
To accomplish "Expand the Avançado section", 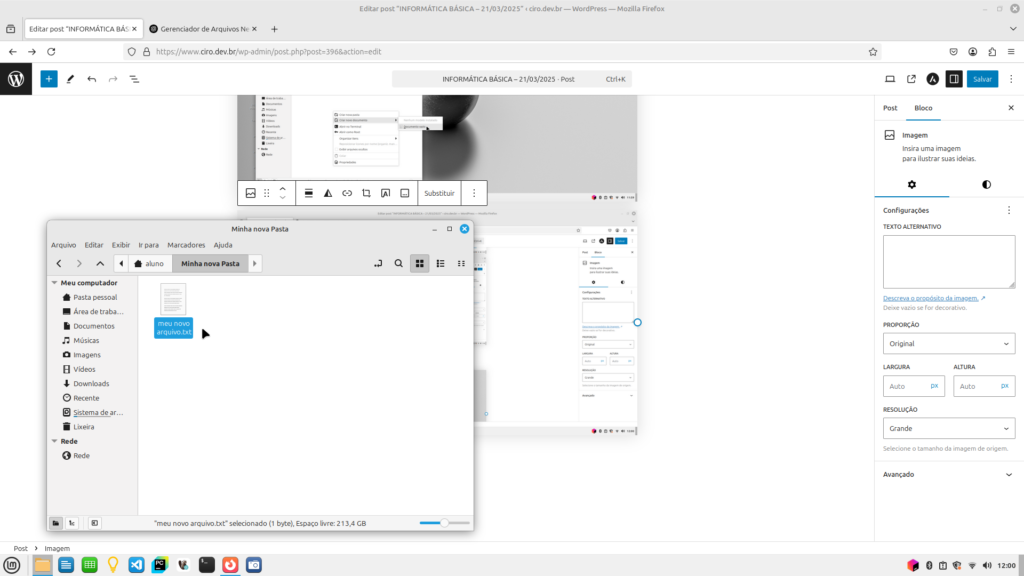I will [948, 475].
